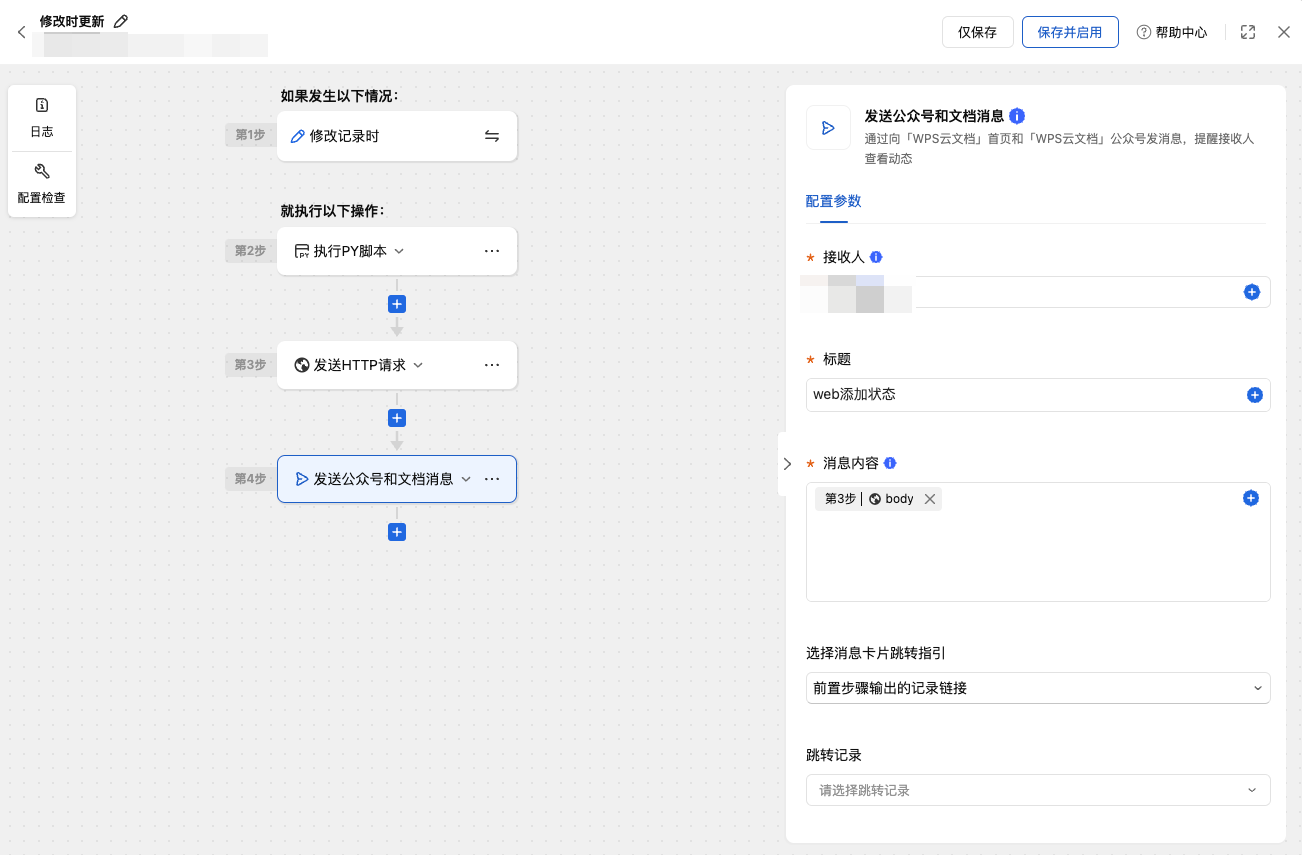Open 选择消息卡片跳转指引 dropdown

(x=1038, y=688)
